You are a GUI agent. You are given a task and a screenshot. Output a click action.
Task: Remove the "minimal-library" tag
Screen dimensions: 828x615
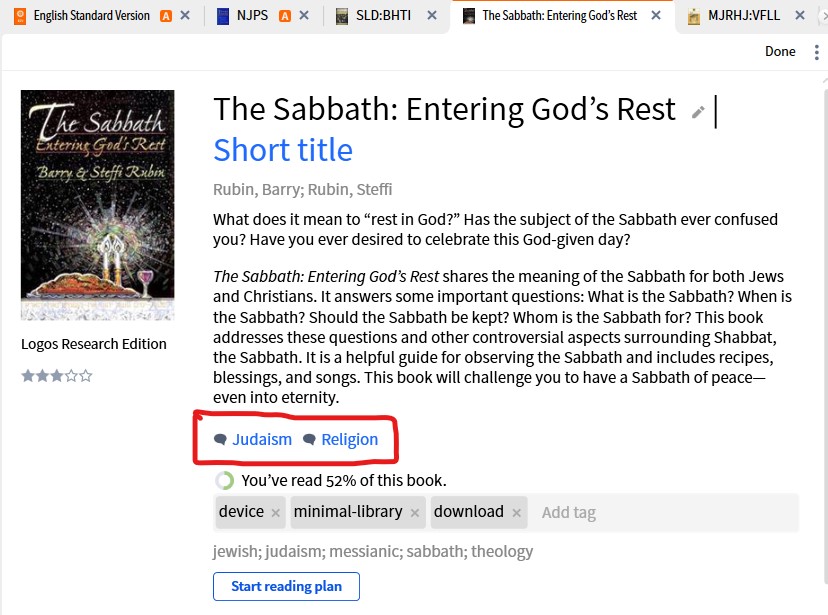[414, 511]
